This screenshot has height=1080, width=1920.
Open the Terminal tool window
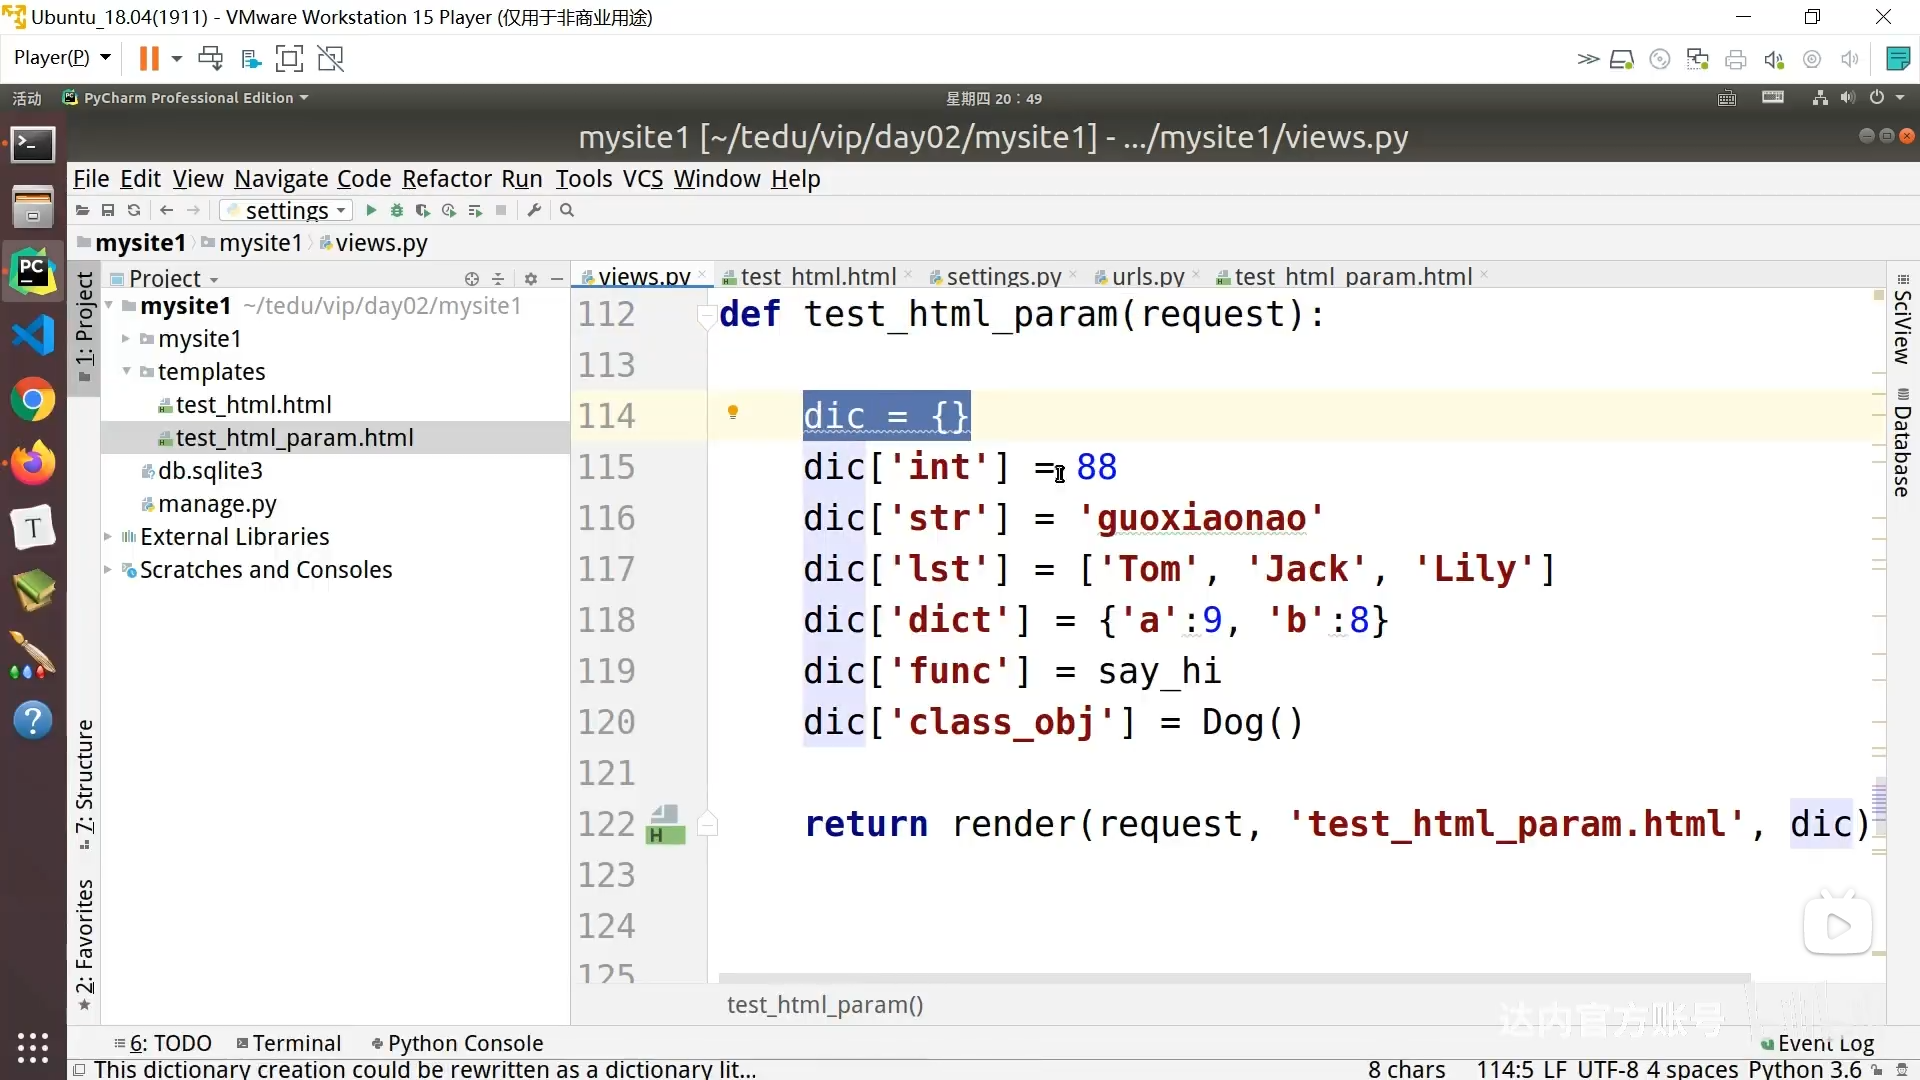[289, 1043]
